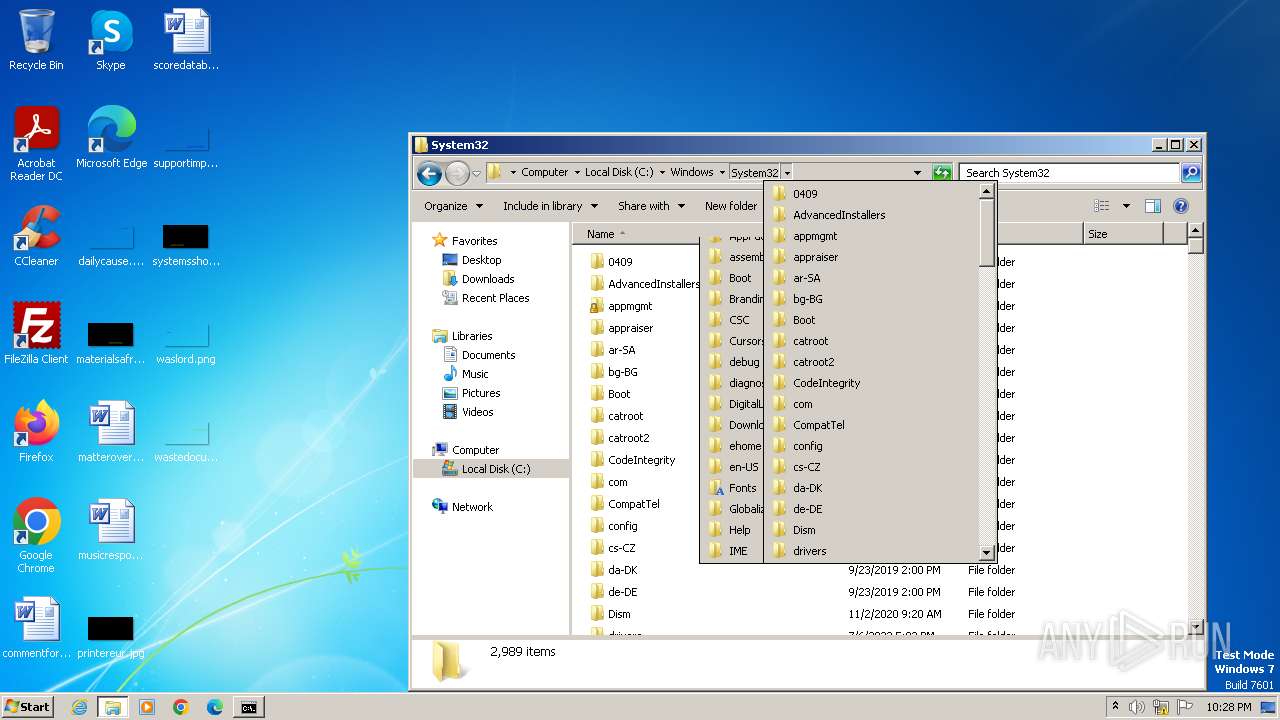This screenshot has height=720, width=1280.
Task: Click the command prompt taskbar icon
Action: click(x=248, y=707)
